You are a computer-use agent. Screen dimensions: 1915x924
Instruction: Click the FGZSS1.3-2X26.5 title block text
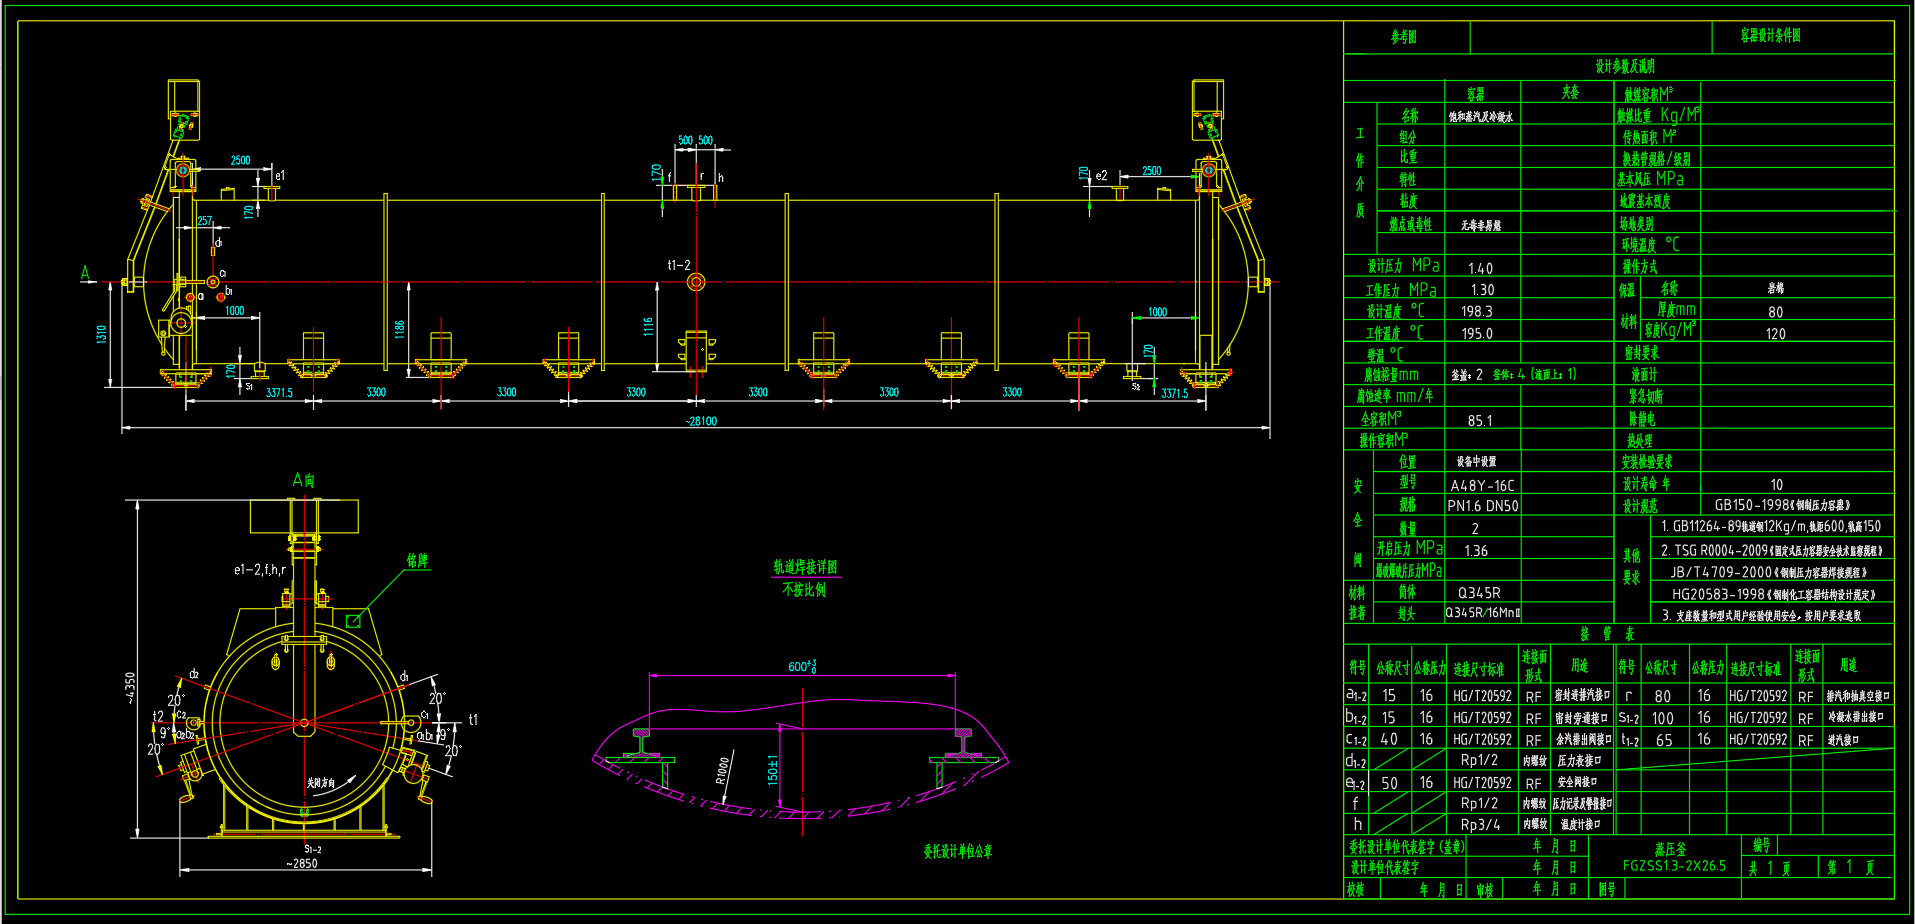[x=1674, y=866]
